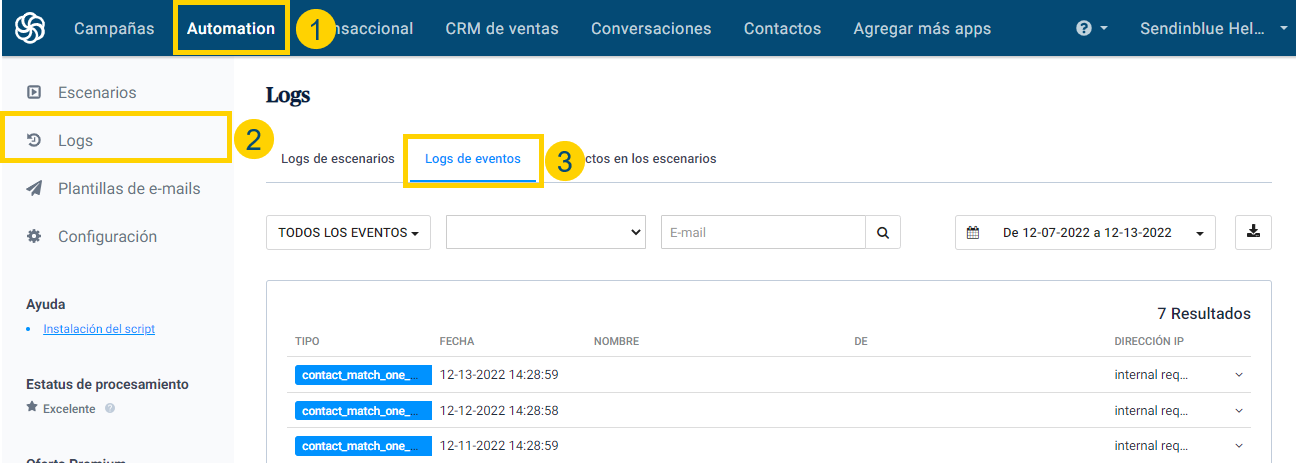
Task: Click the E-mail search input field
Action: click(x=762, y=232)
